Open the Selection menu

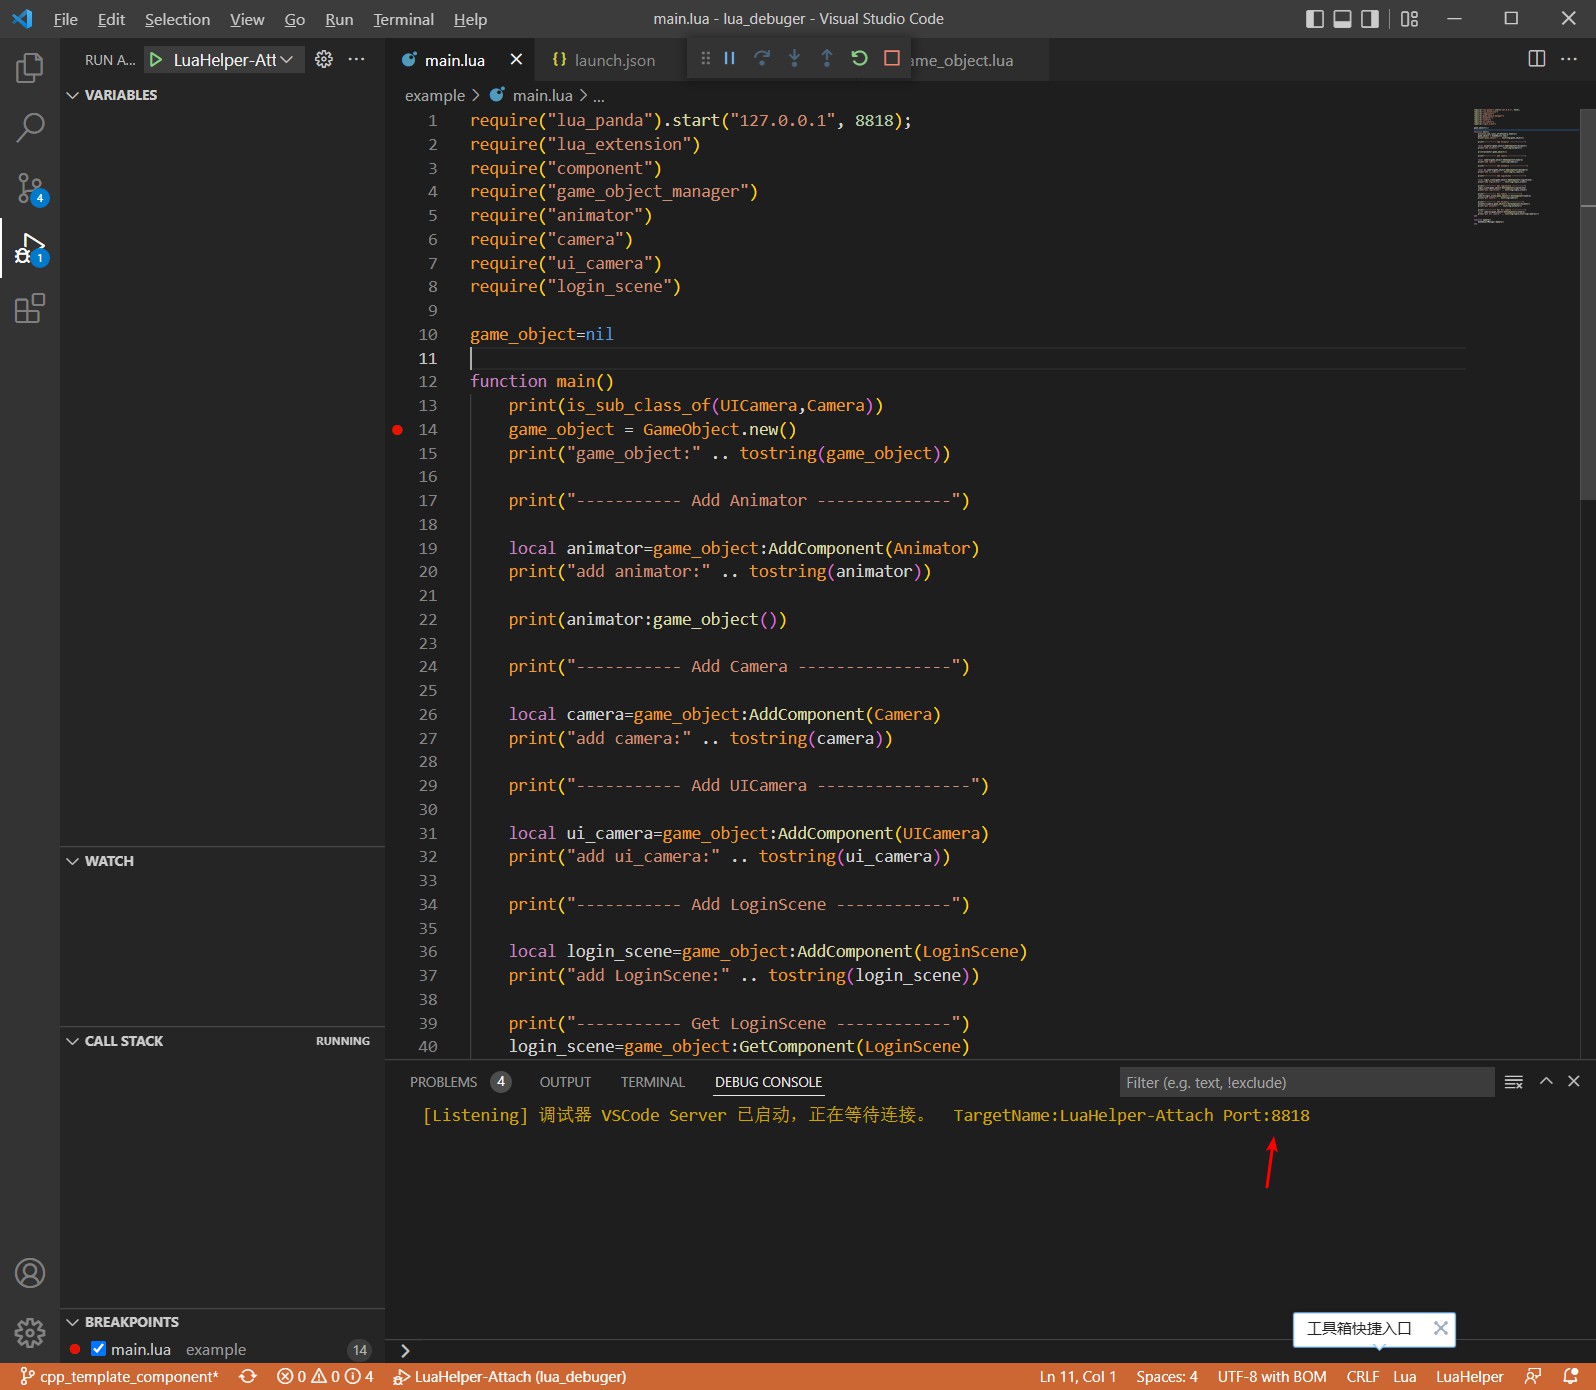(x=177, y=19)
